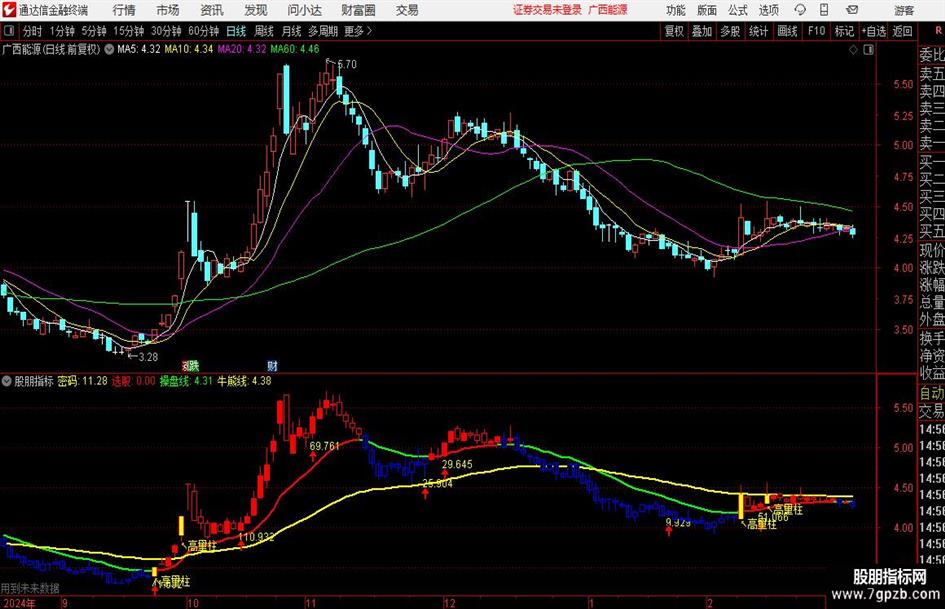Click the 画线 drawing tool button
945x609 pixels.
pos(787,31)
